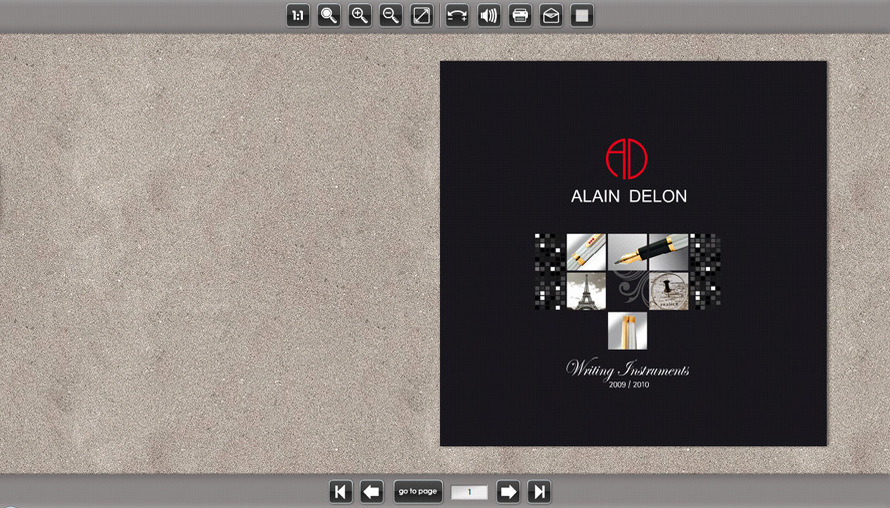This screenshot has width=890, height=508.
Task: Click the red AD logo
Action: 627,158
